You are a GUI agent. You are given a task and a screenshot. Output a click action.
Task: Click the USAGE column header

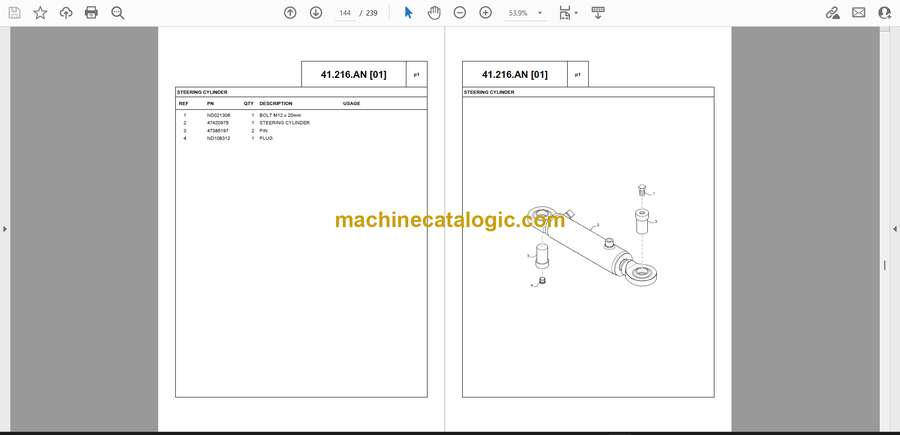click(x=351, y=103)
